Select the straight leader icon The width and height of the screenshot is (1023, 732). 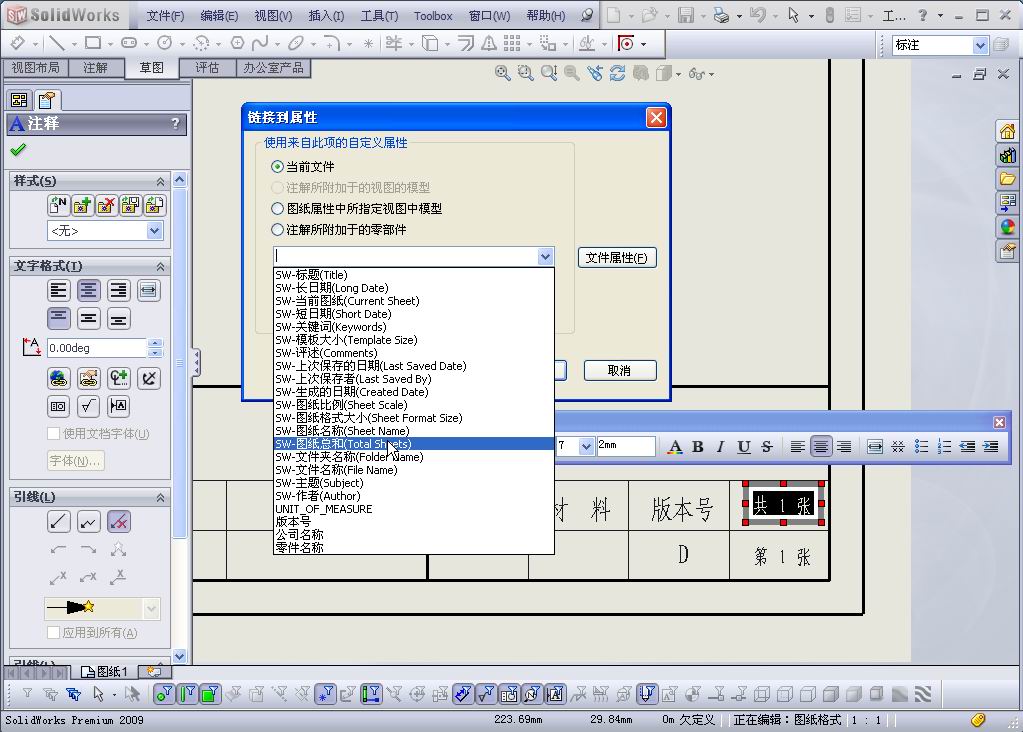click(59, 521)
